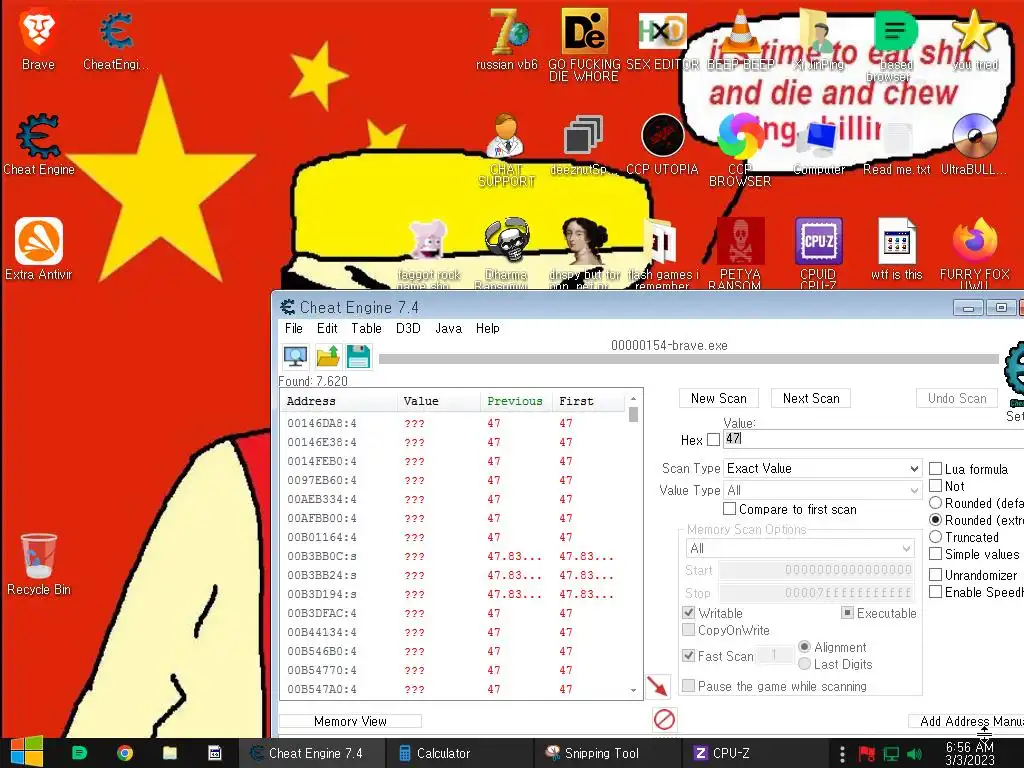The image size is (1024, 768).
Task: Open the Memory Scan Options region dropdown
Action: click(x=799, y=548)
